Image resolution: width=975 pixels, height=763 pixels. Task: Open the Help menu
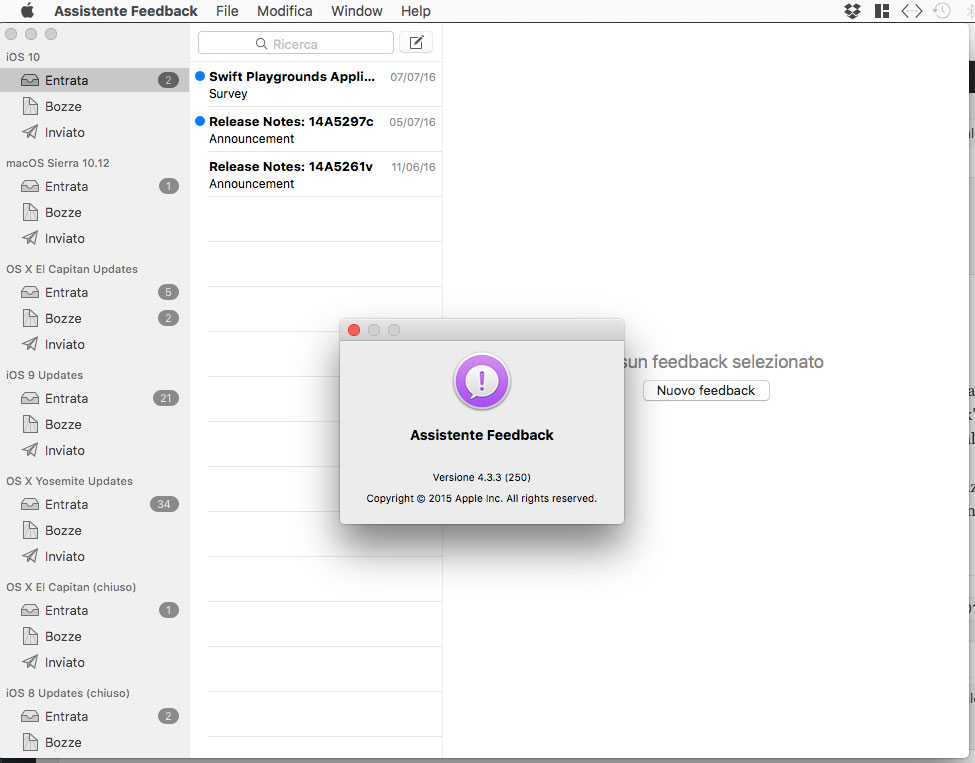[x=415, y=11]
